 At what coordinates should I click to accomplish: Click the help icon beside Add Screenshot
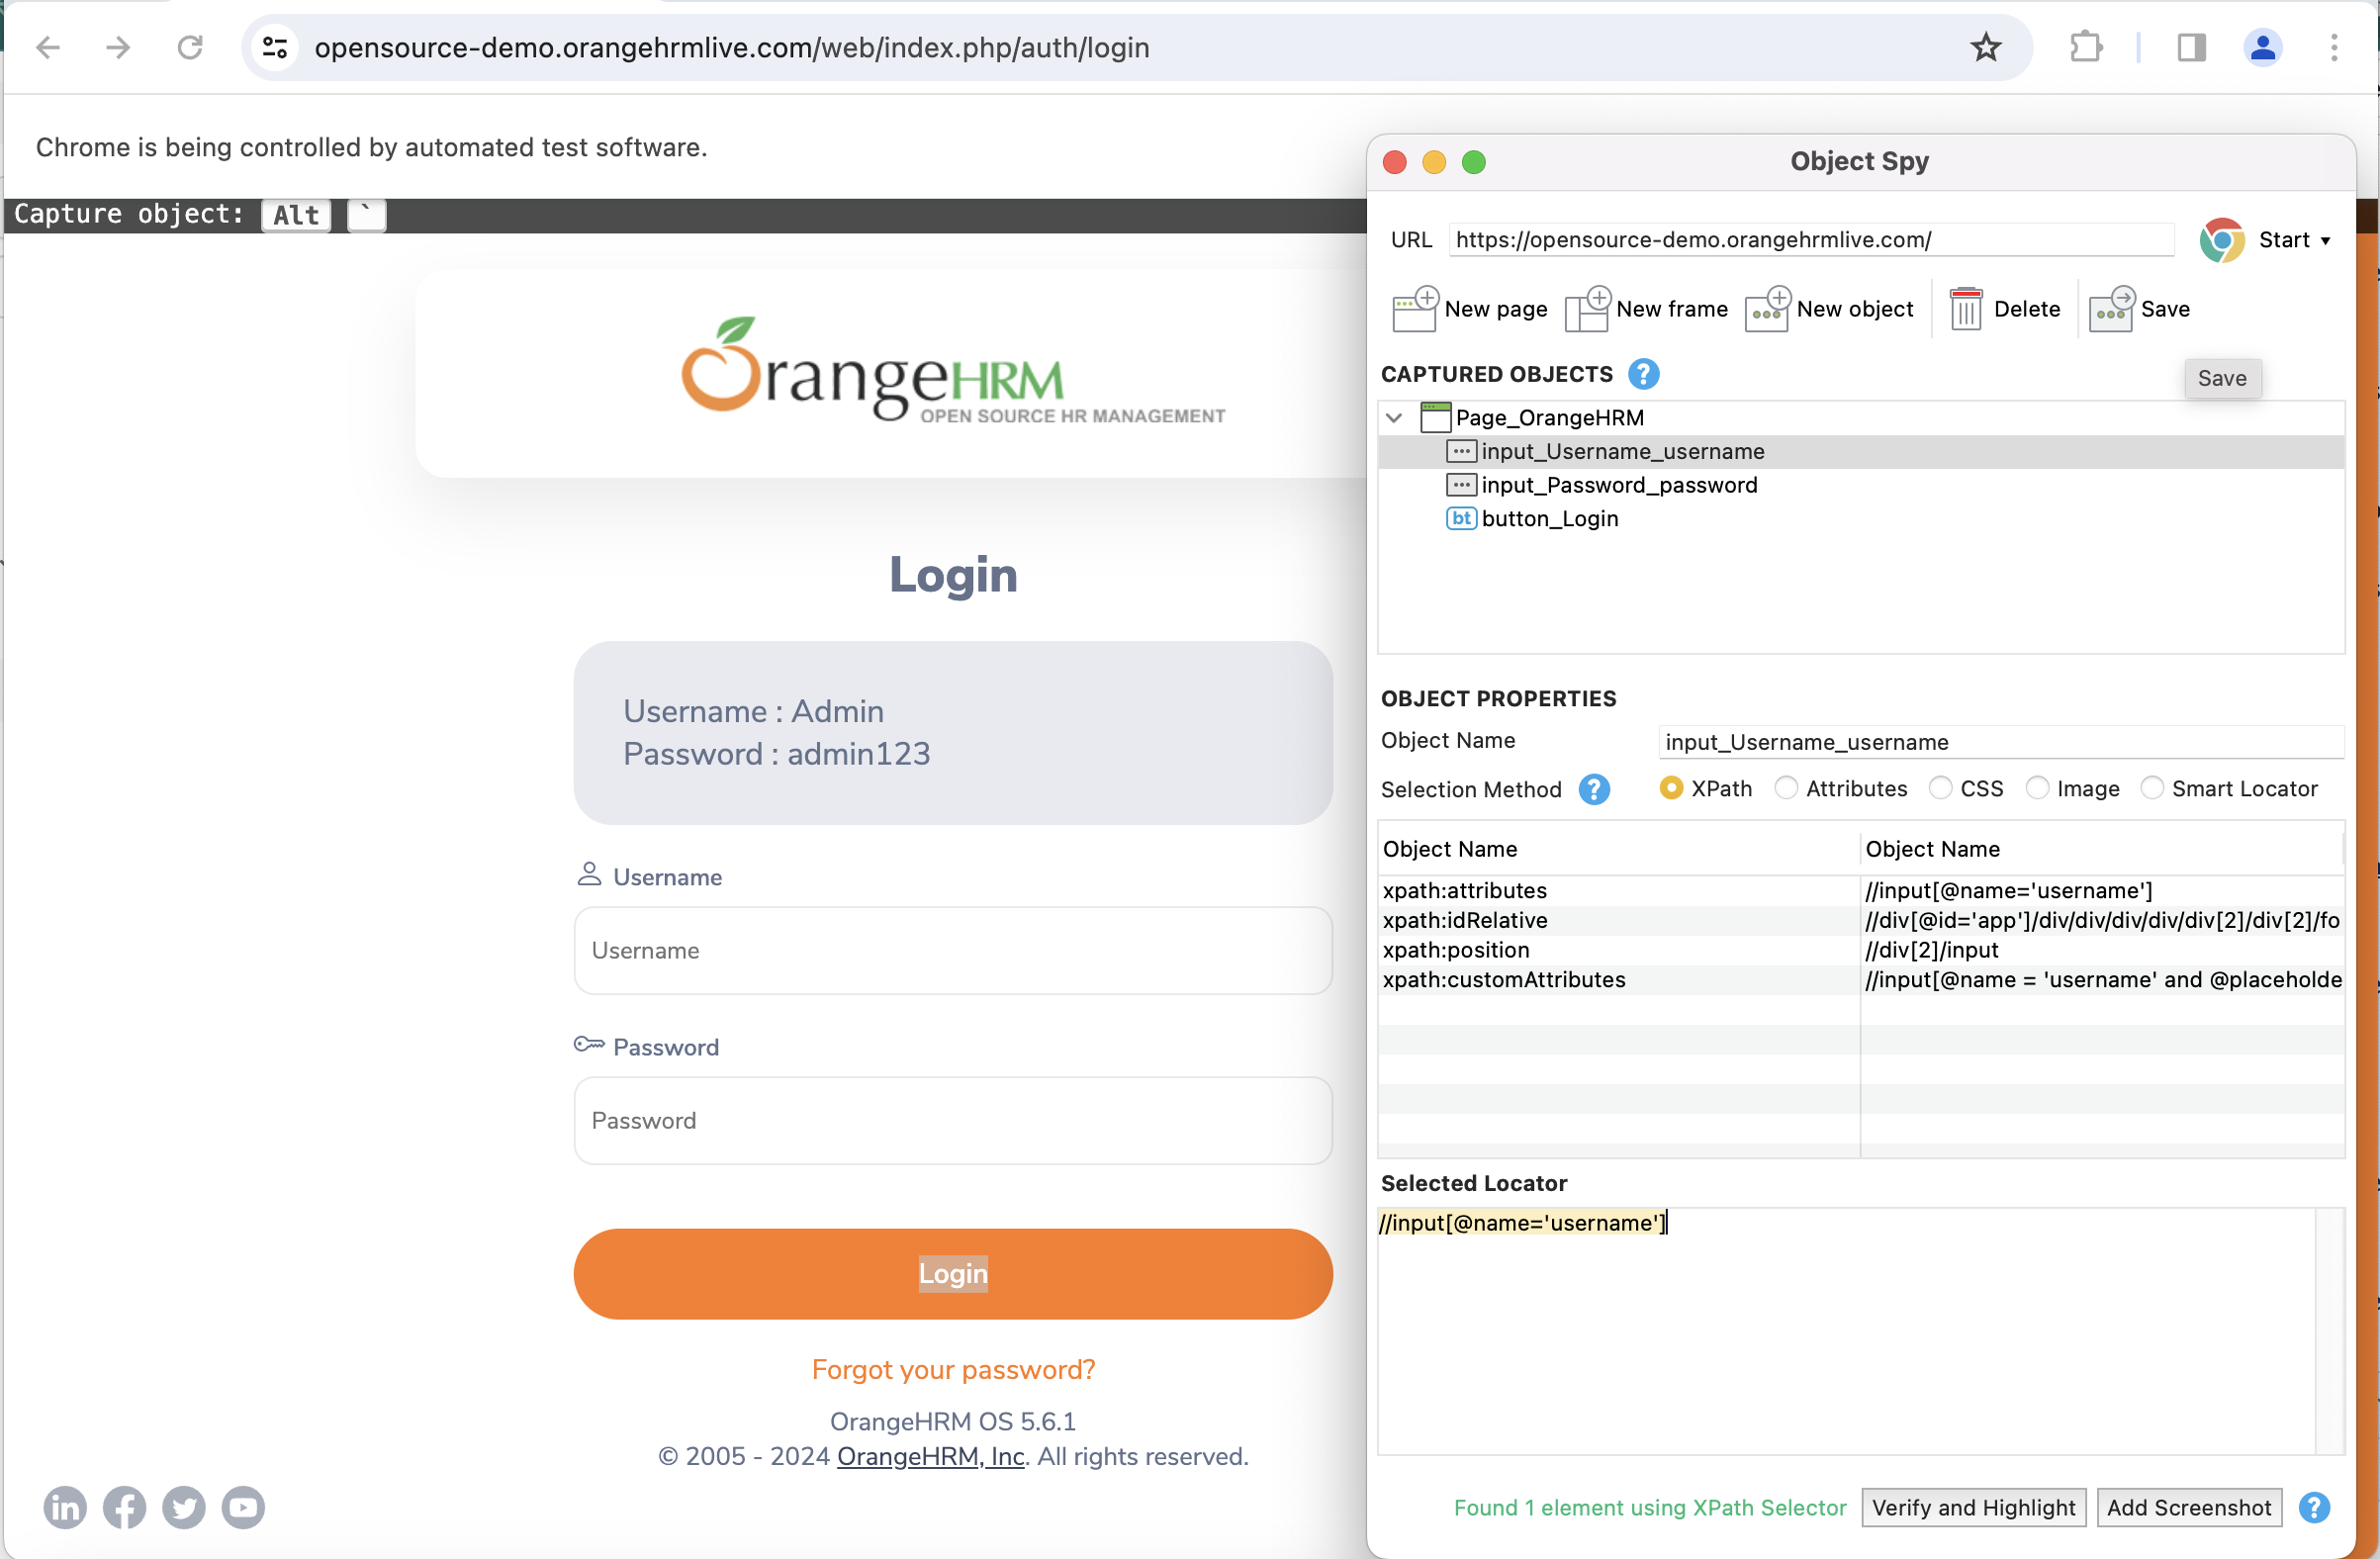click(x=2314, y=1507)
